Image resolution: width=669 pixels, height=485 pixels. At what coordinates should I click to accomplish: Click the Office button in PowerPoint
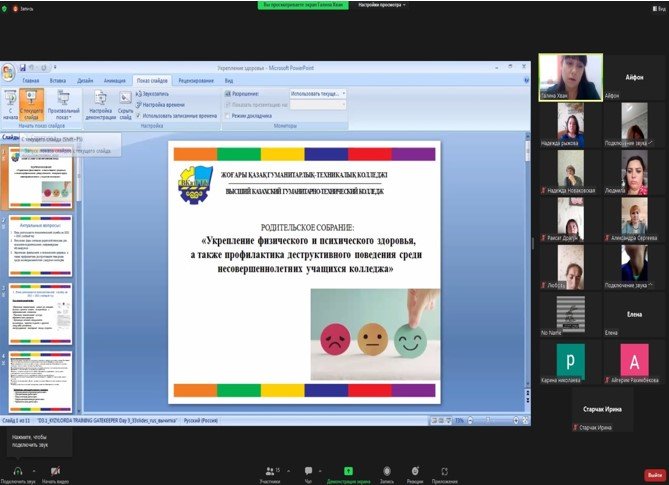coord(8,72)
